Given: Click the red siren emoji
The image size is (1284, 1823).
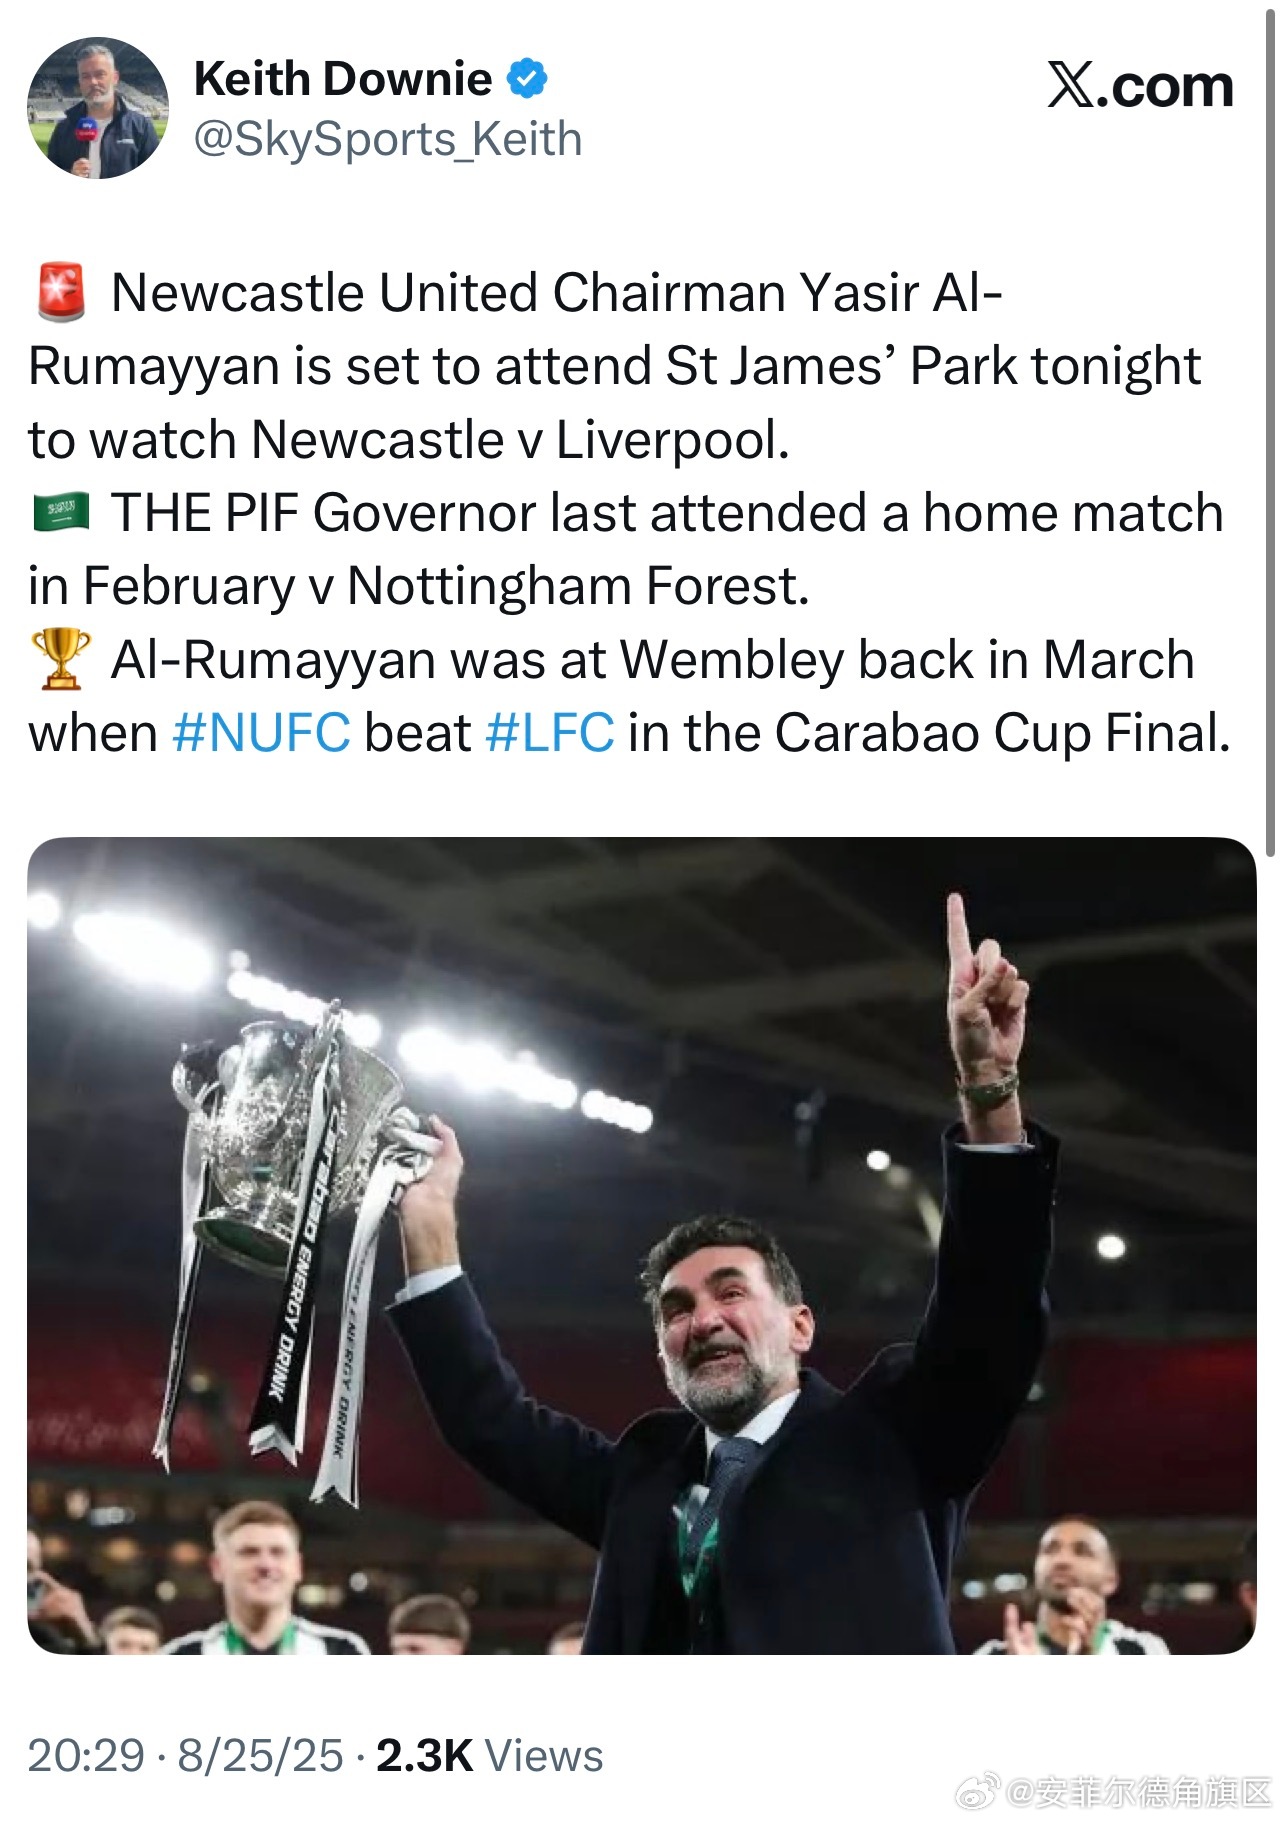Looking at the screenshot, I should 62,292.
